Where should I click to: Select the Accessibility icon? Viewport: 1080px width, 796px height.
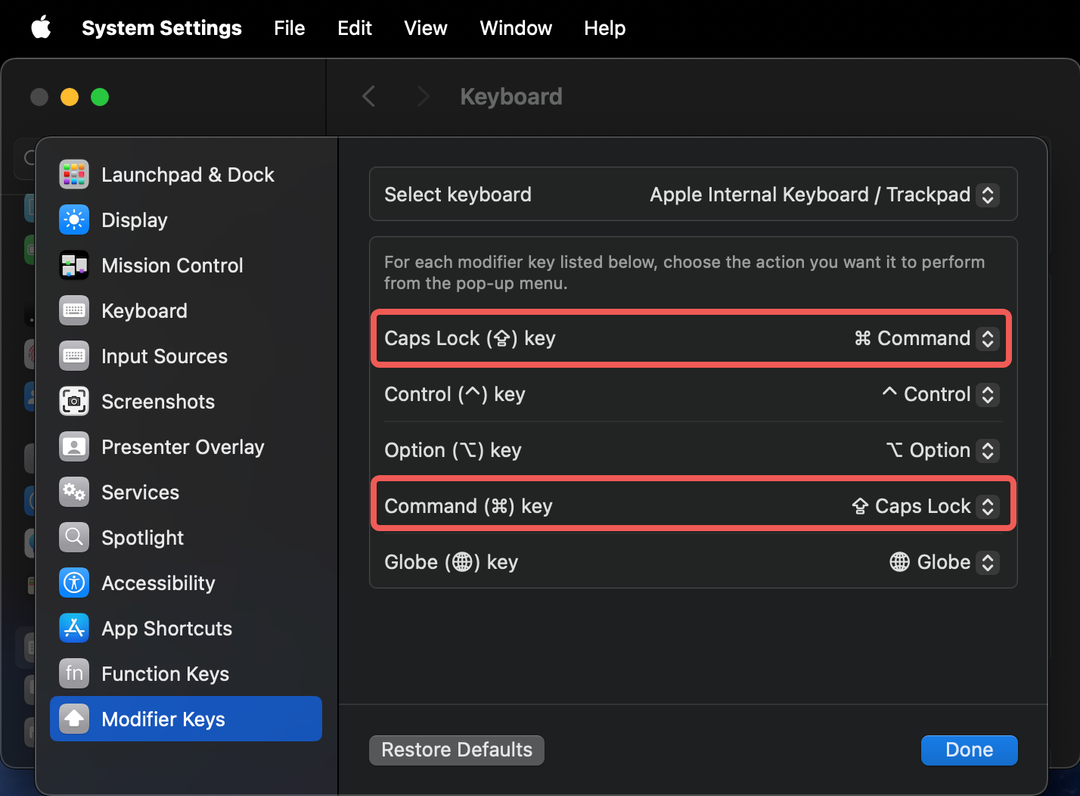74,583
